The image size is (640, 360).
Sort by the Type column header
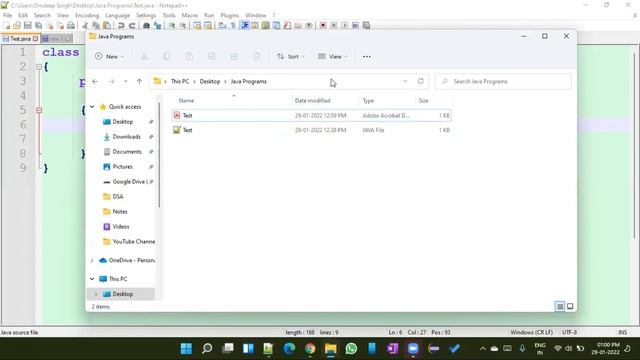point(368,100)
